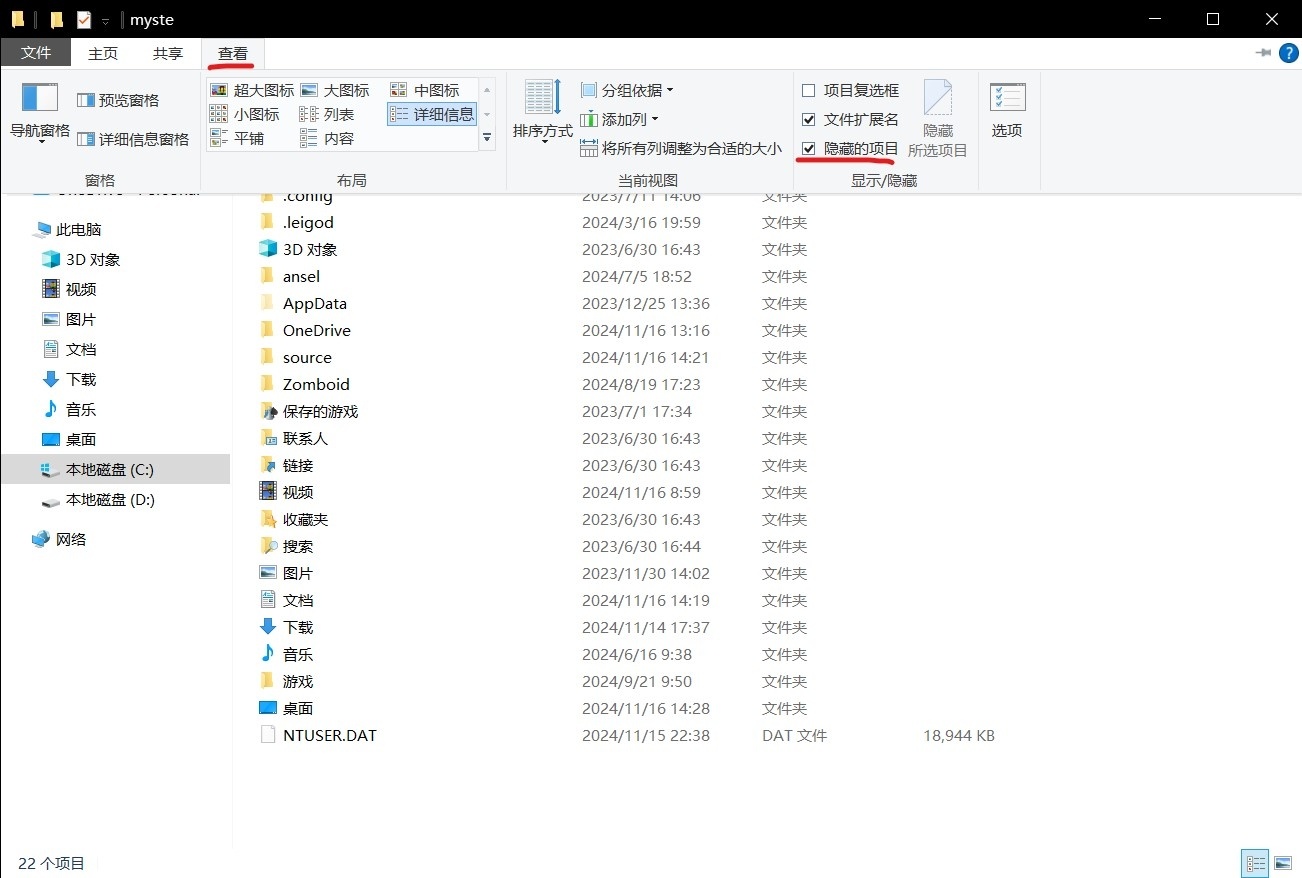Open the 选项 folder options
1302x878 pixels.
click(x=1007, y=110)
